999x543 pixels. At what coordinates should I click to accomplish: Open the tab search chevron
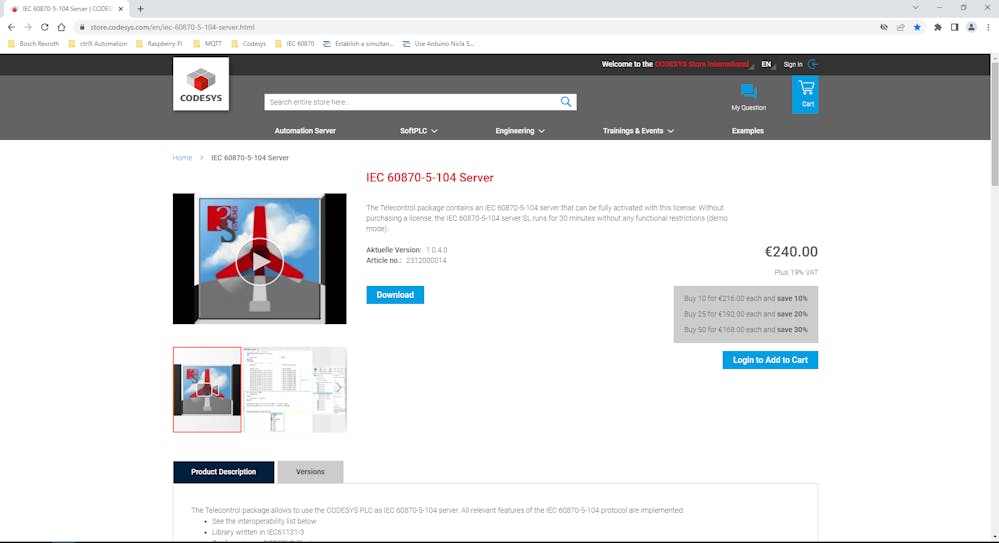pos(916,8)
